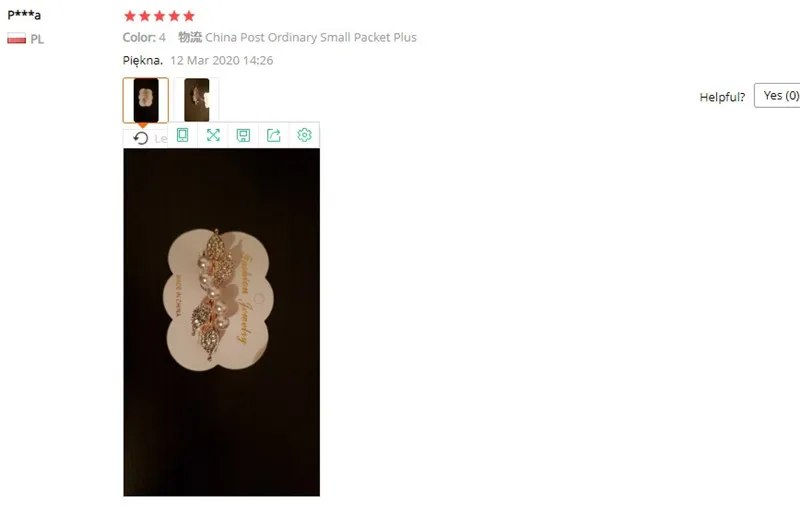
Task: Click the PL country code
Action: [x=37, y=39]
